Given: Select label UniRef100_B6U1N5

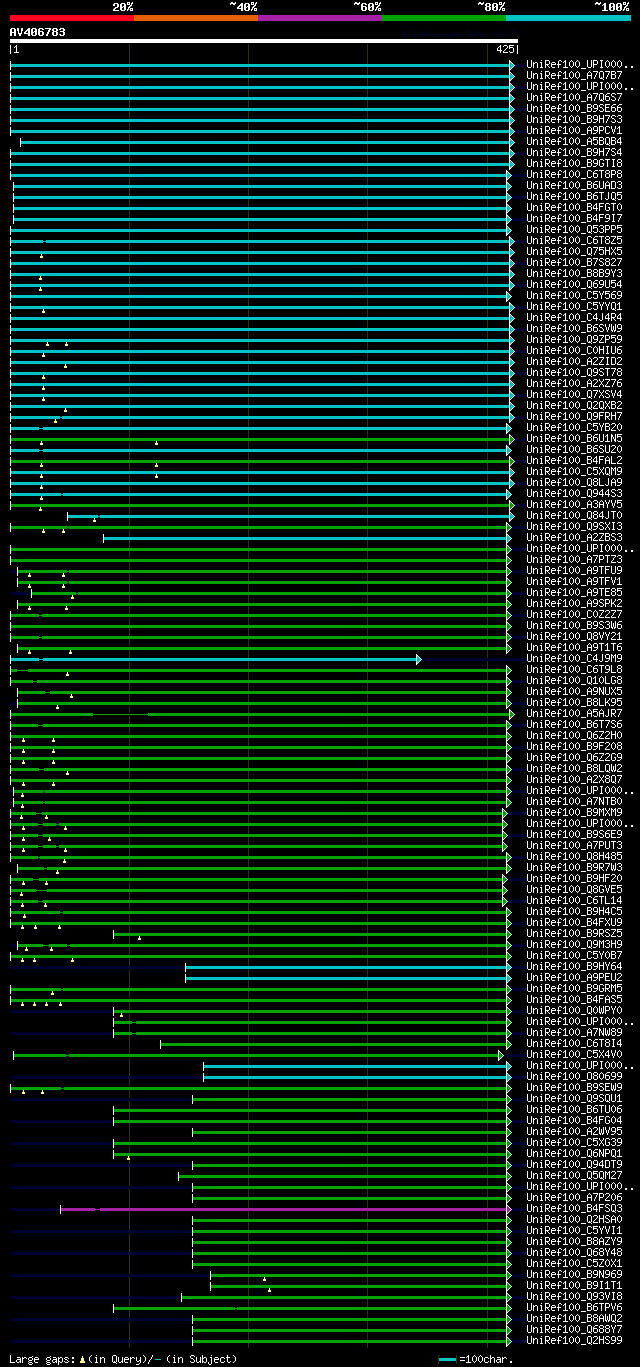Looking at the screenshot, I should (574, 439).
